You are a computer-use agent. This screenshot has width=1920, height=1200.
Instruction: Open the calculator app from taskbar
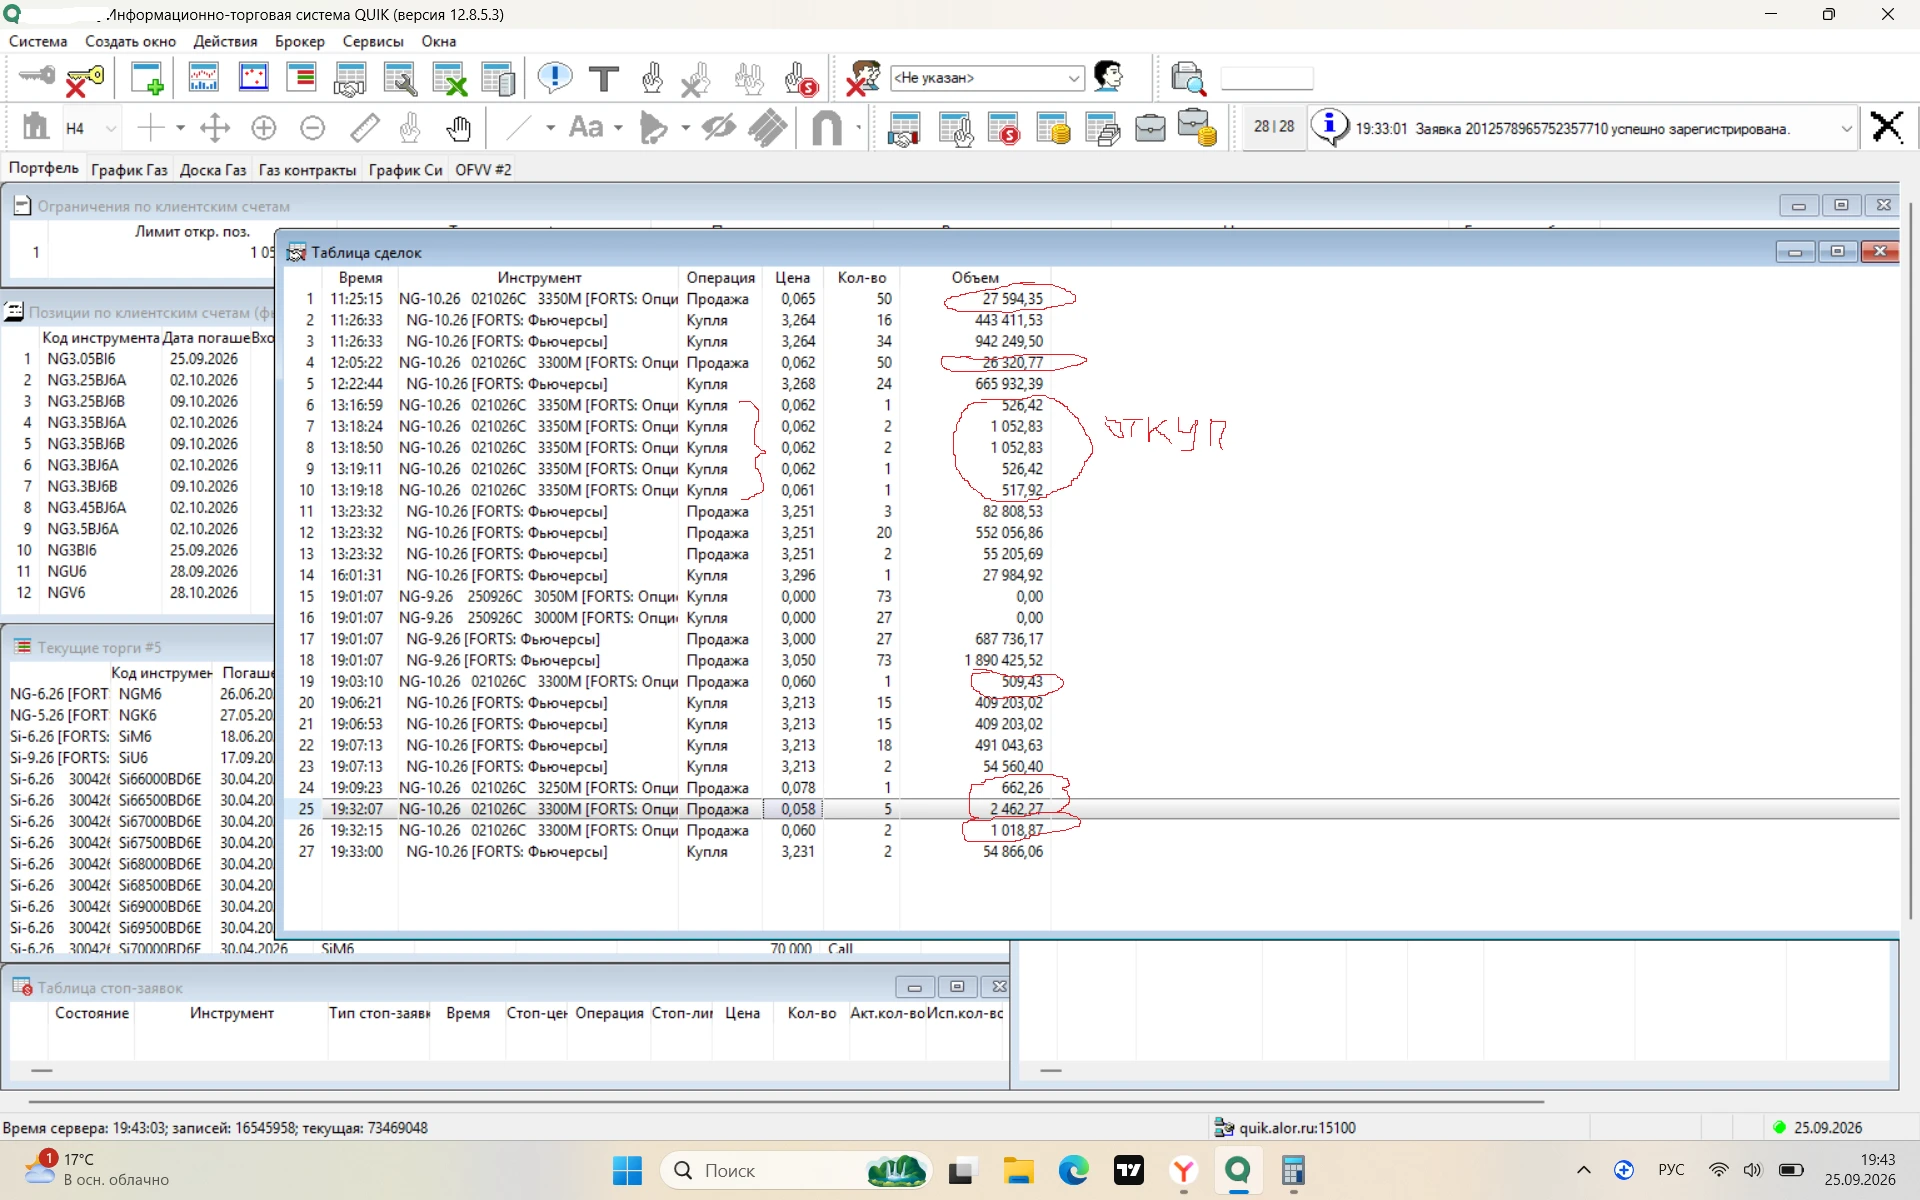1292,1170
